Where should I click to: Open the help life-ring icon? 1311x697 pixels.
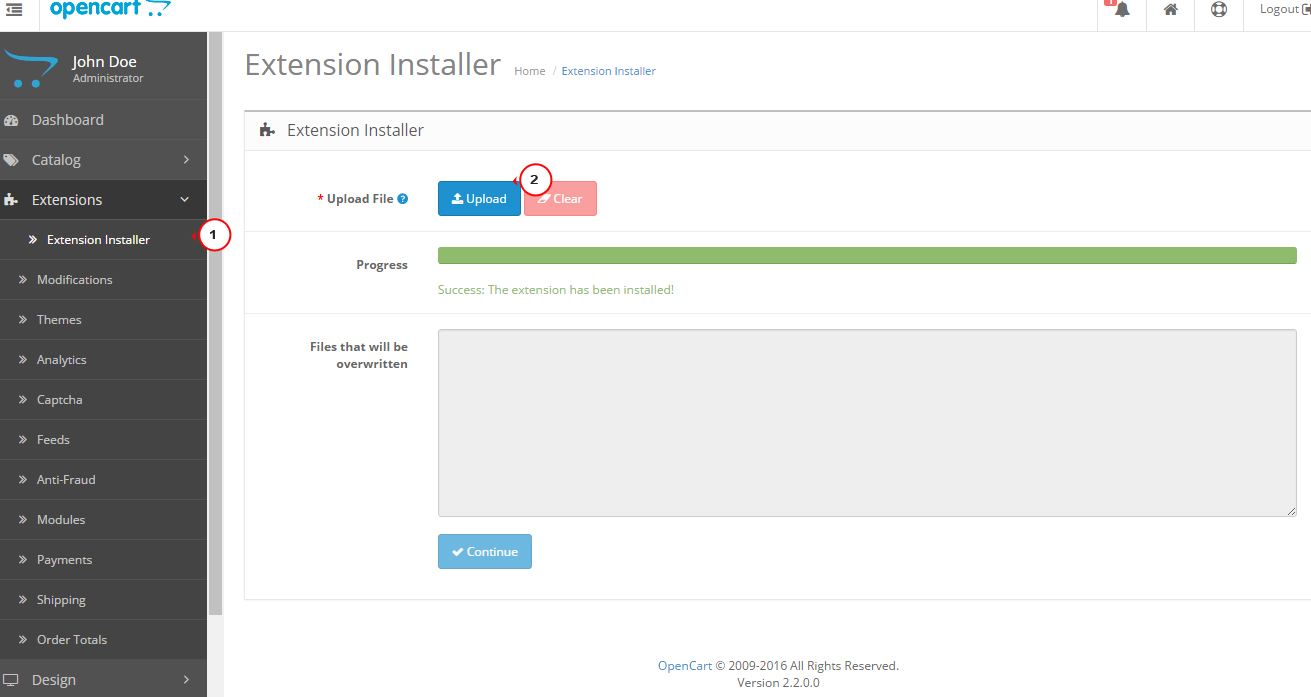pos(1218,10)
